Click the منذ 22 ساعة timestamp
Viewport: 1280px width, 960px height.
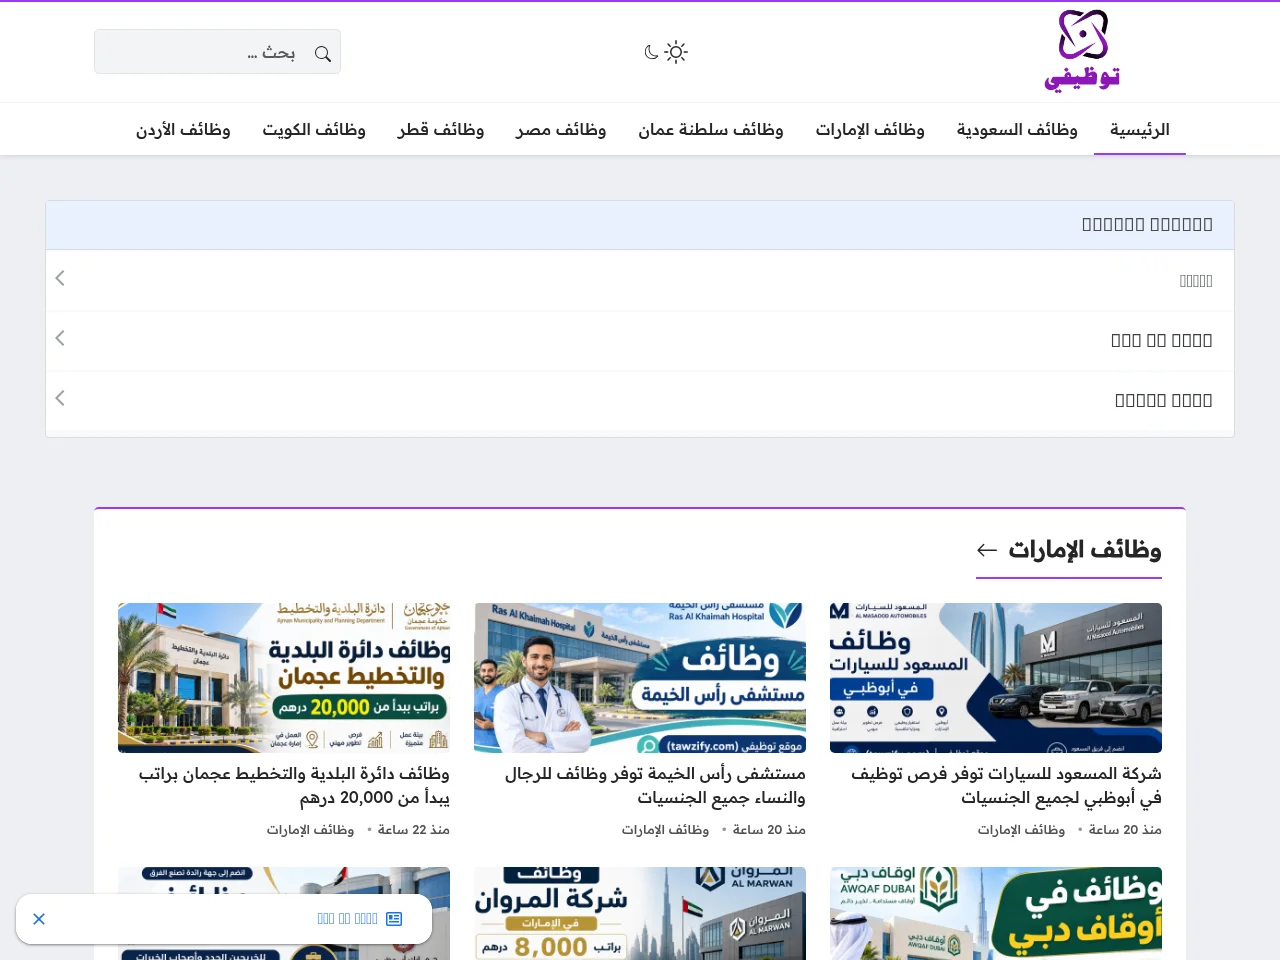pos(414,830)
